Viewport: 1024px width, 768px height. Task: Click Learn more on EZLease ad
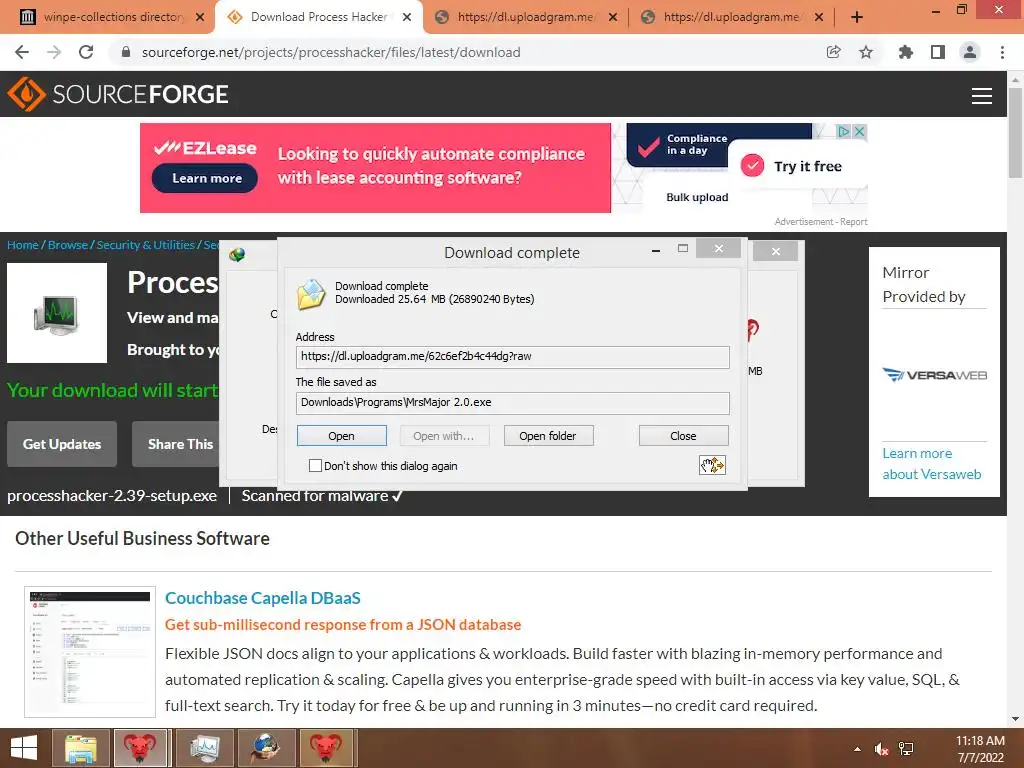(206, 178)
